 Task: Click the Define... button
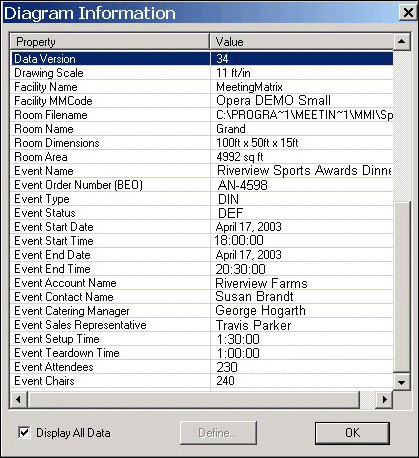coord(218,433)
